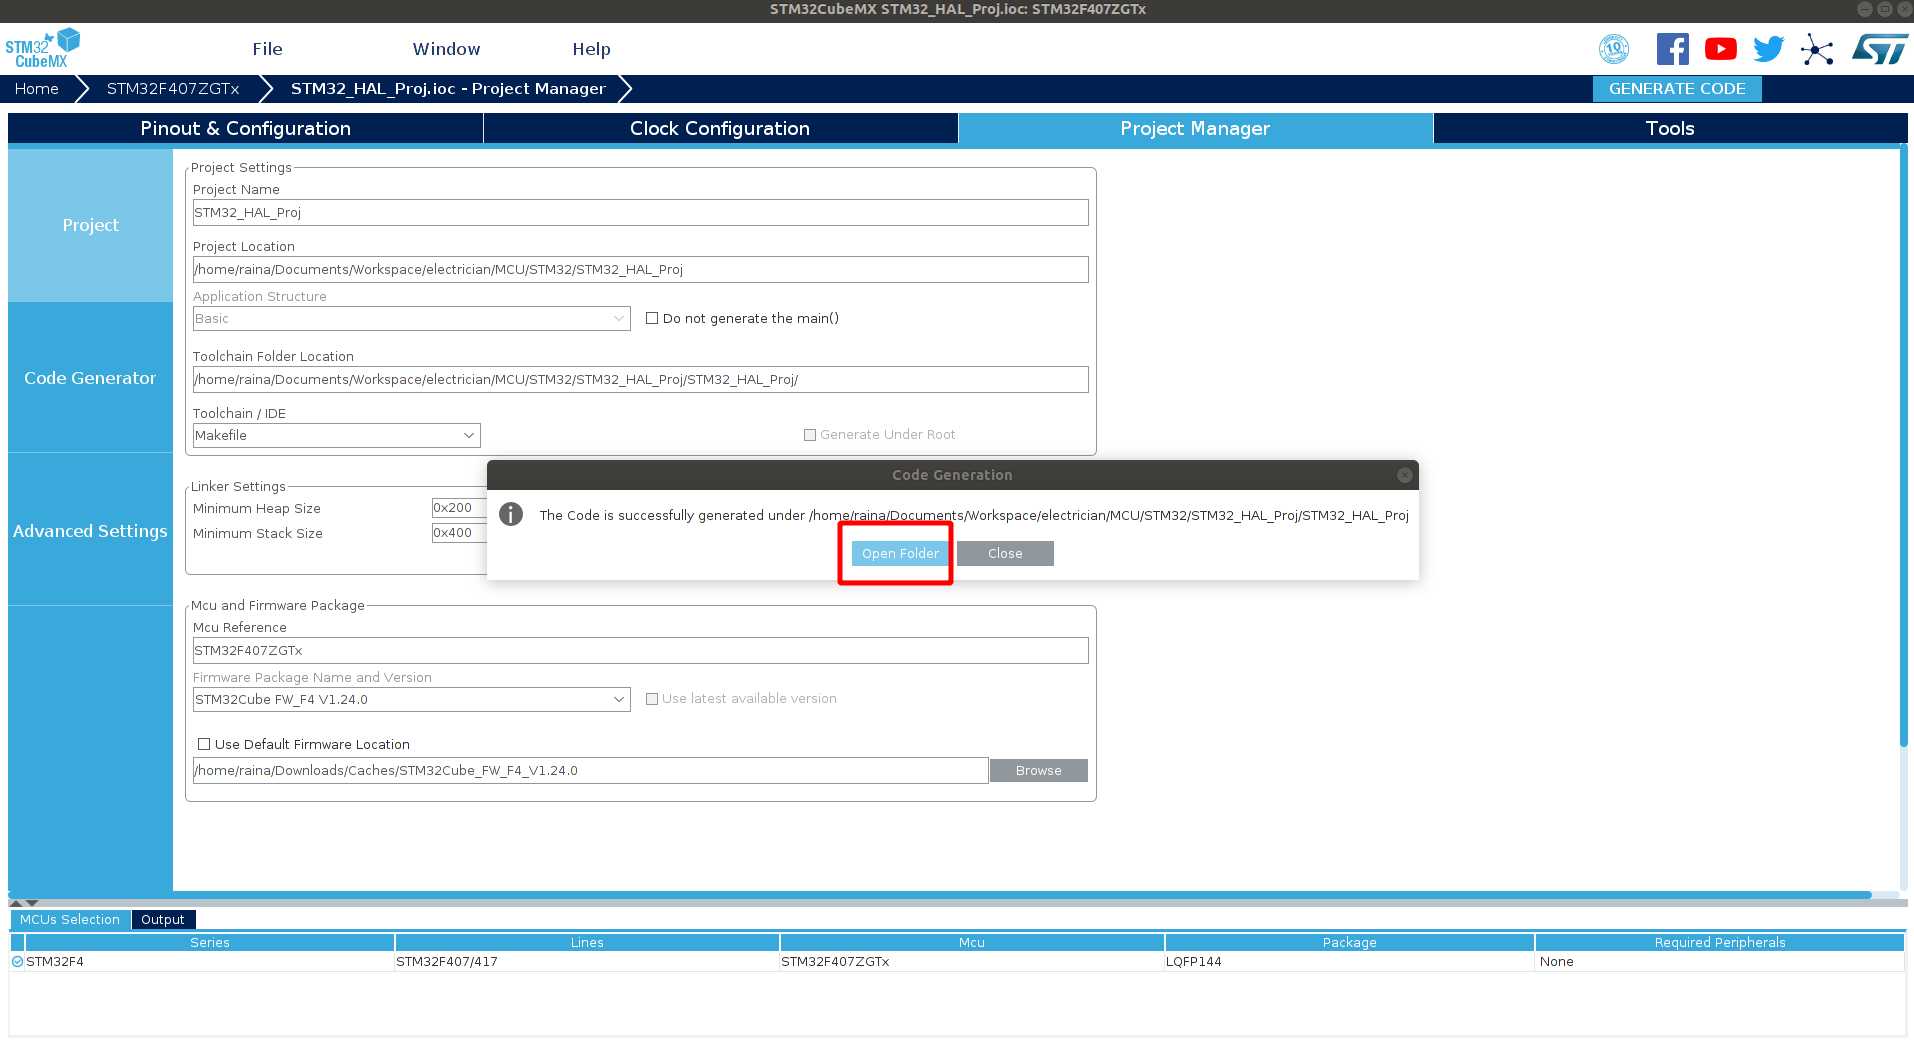Click the info icon in Code Generation dialog

pos(511,514)
